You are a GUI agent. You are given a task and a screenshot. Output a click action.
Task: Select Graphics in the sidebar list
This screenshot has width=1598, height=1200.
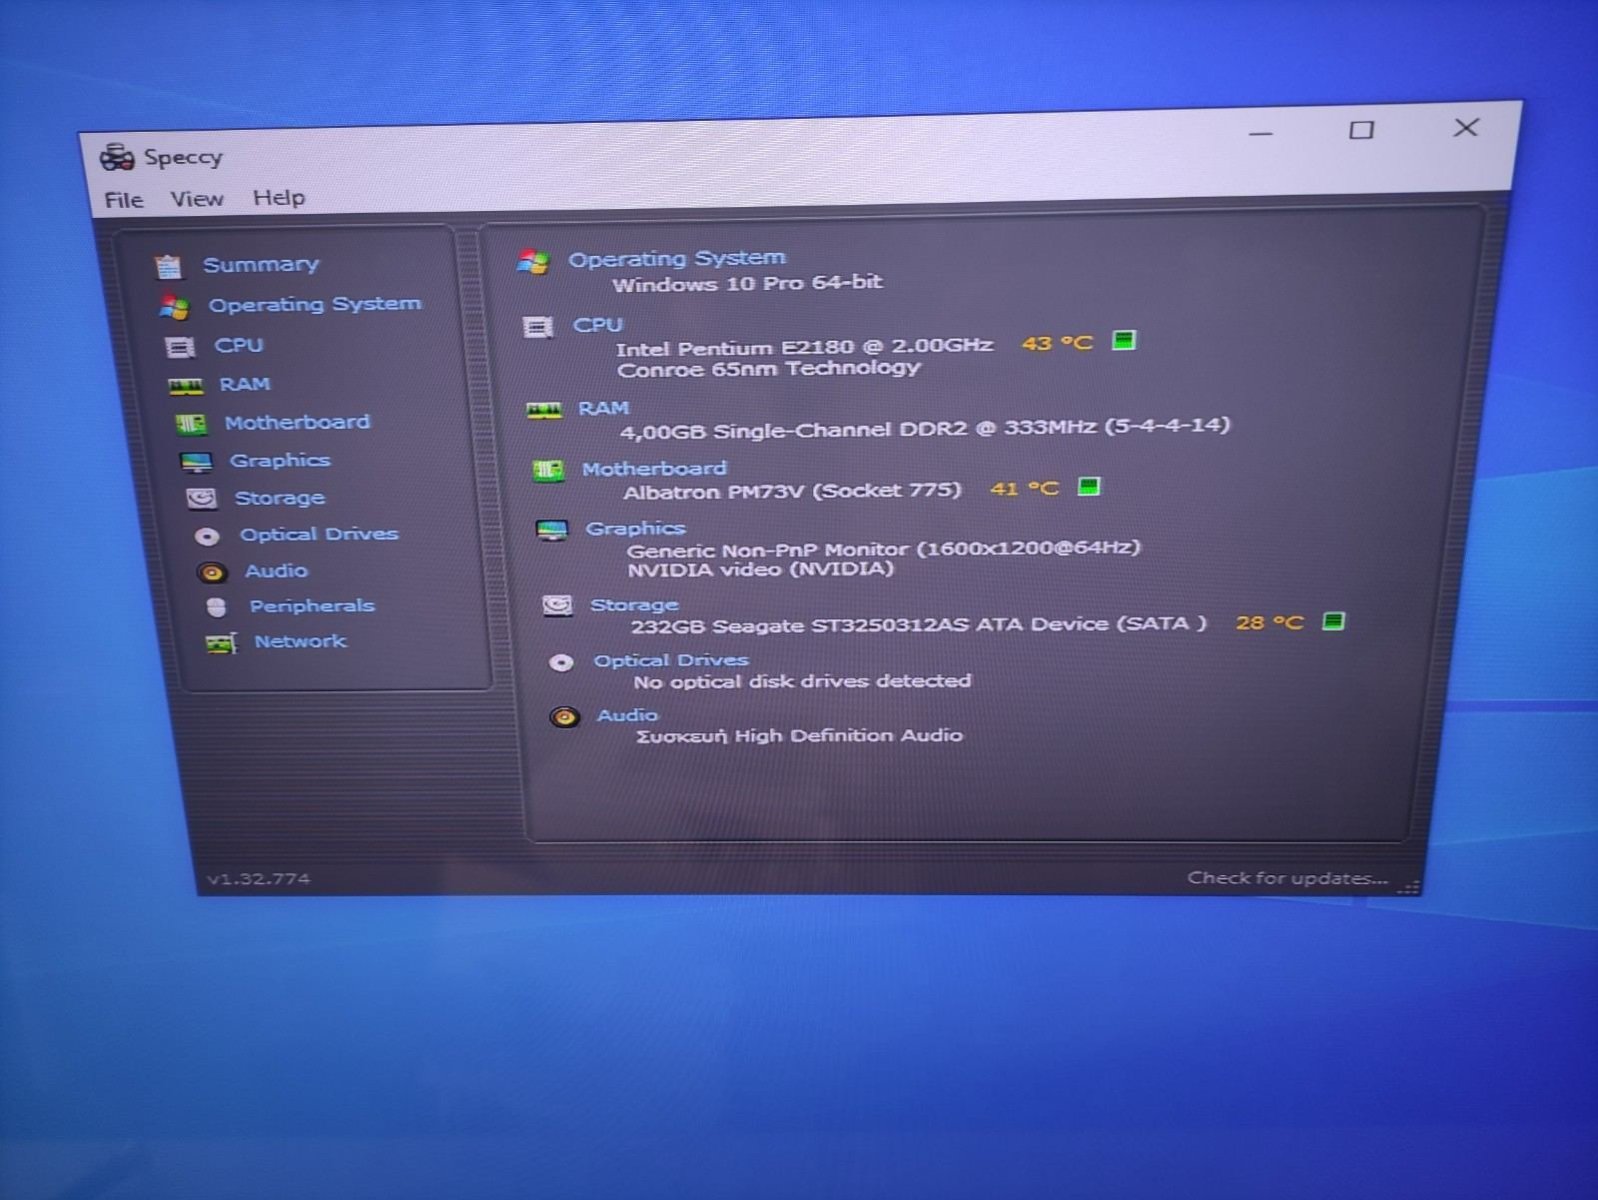click(280, 460)
